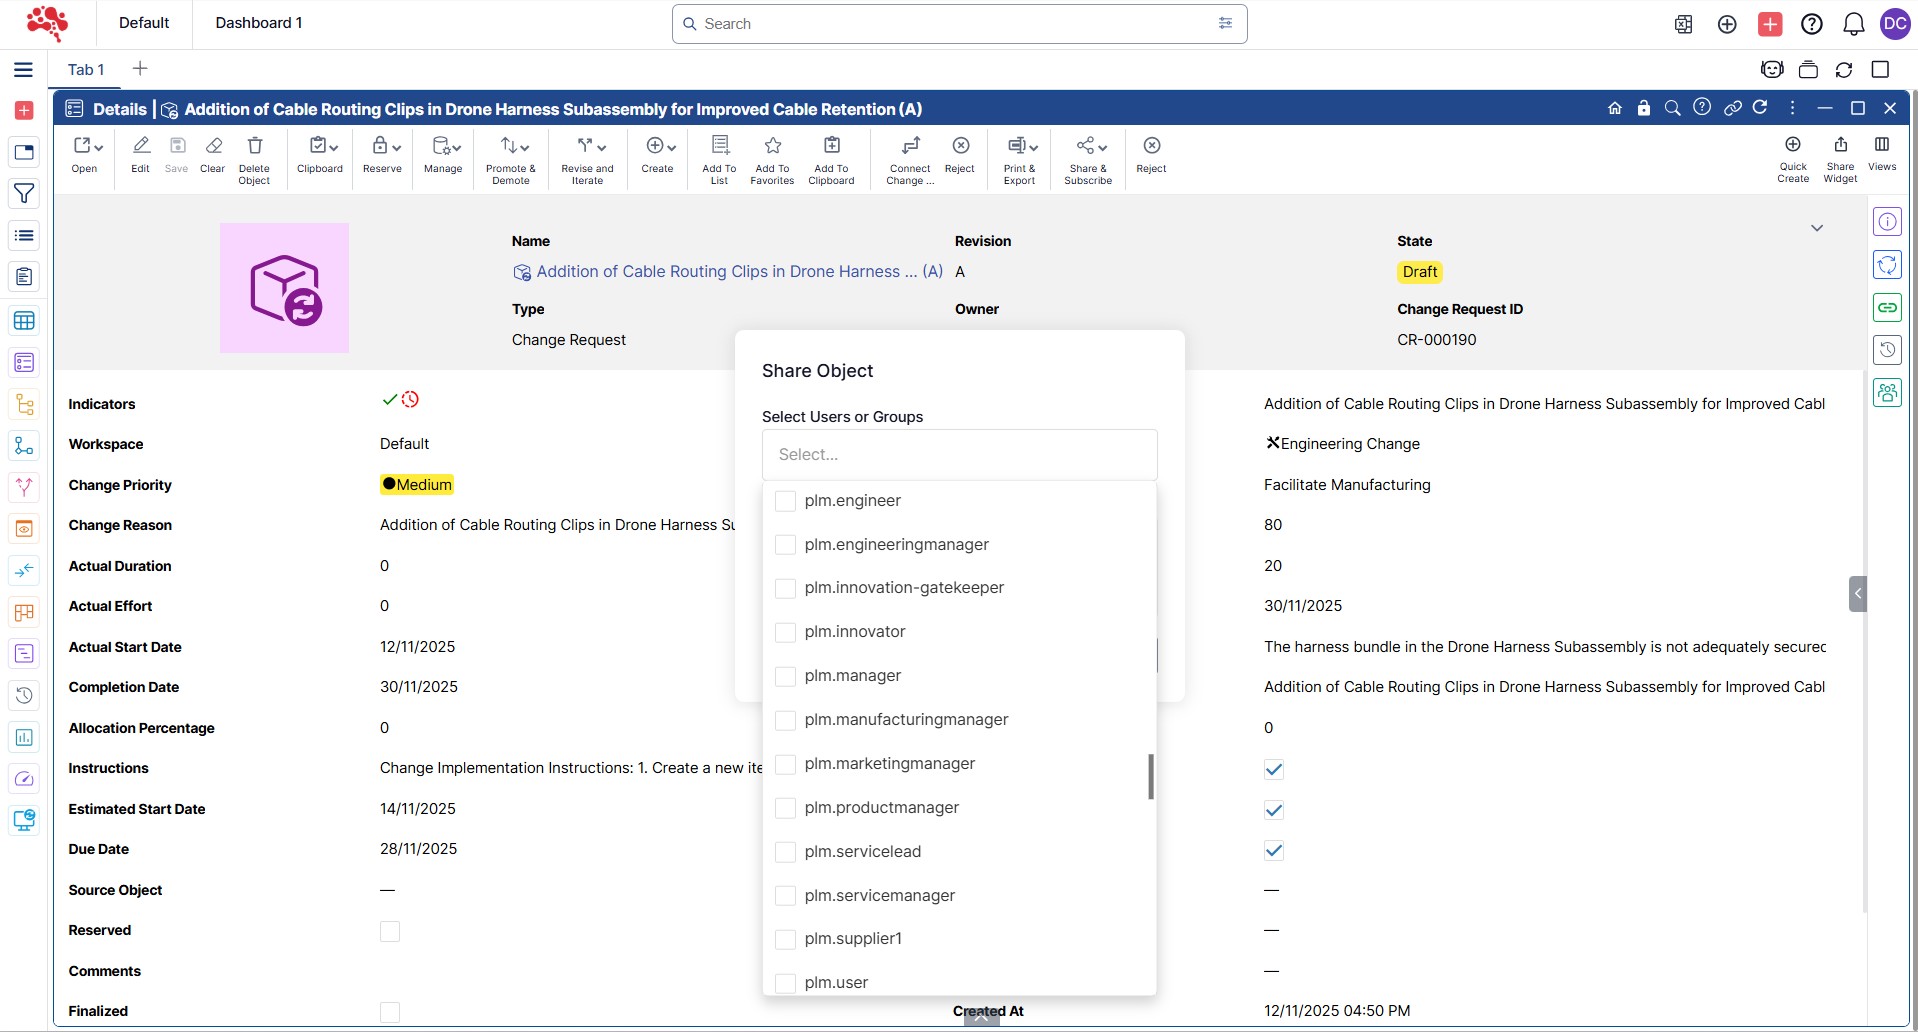
Task: Select the plm.manager checkbox
Action: pos(786,676)
